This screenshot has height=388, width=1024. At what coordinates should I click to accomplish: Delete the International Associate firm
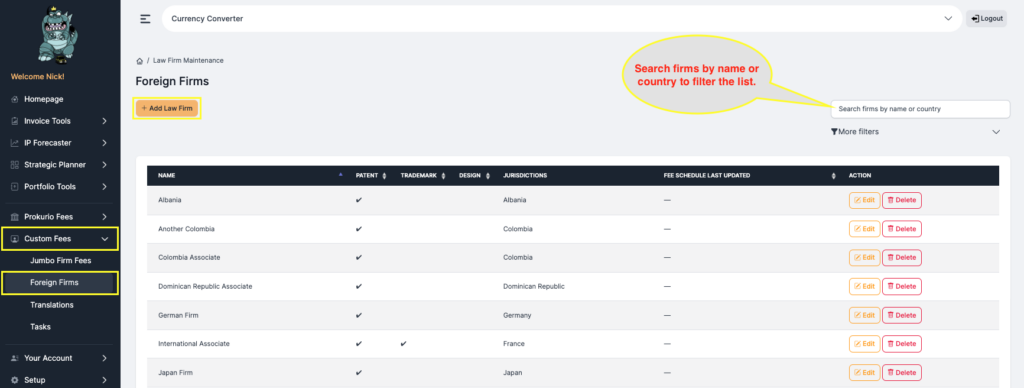click(902, 344)
